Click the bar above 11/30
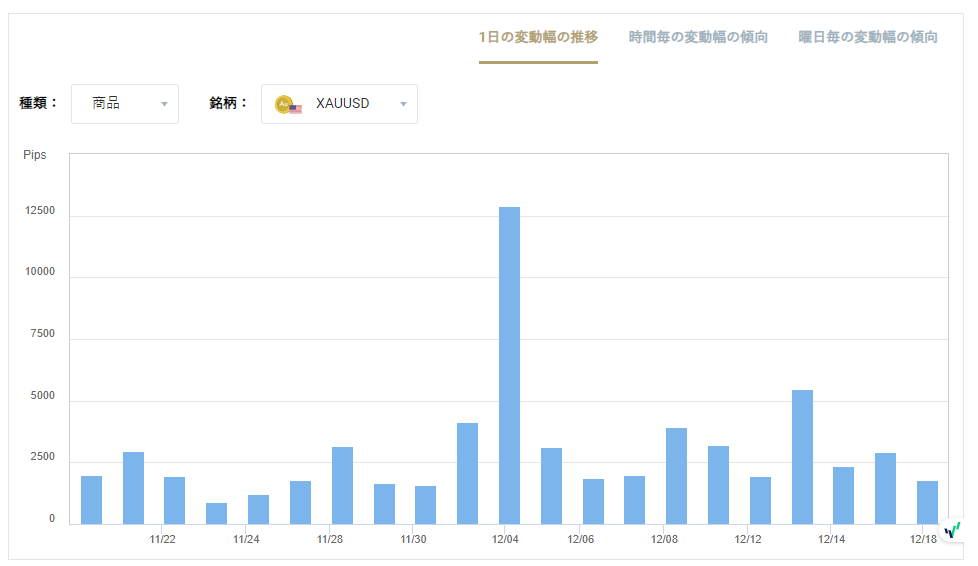Viewport: 978px width, 566px height. click(x=425, y=505)
